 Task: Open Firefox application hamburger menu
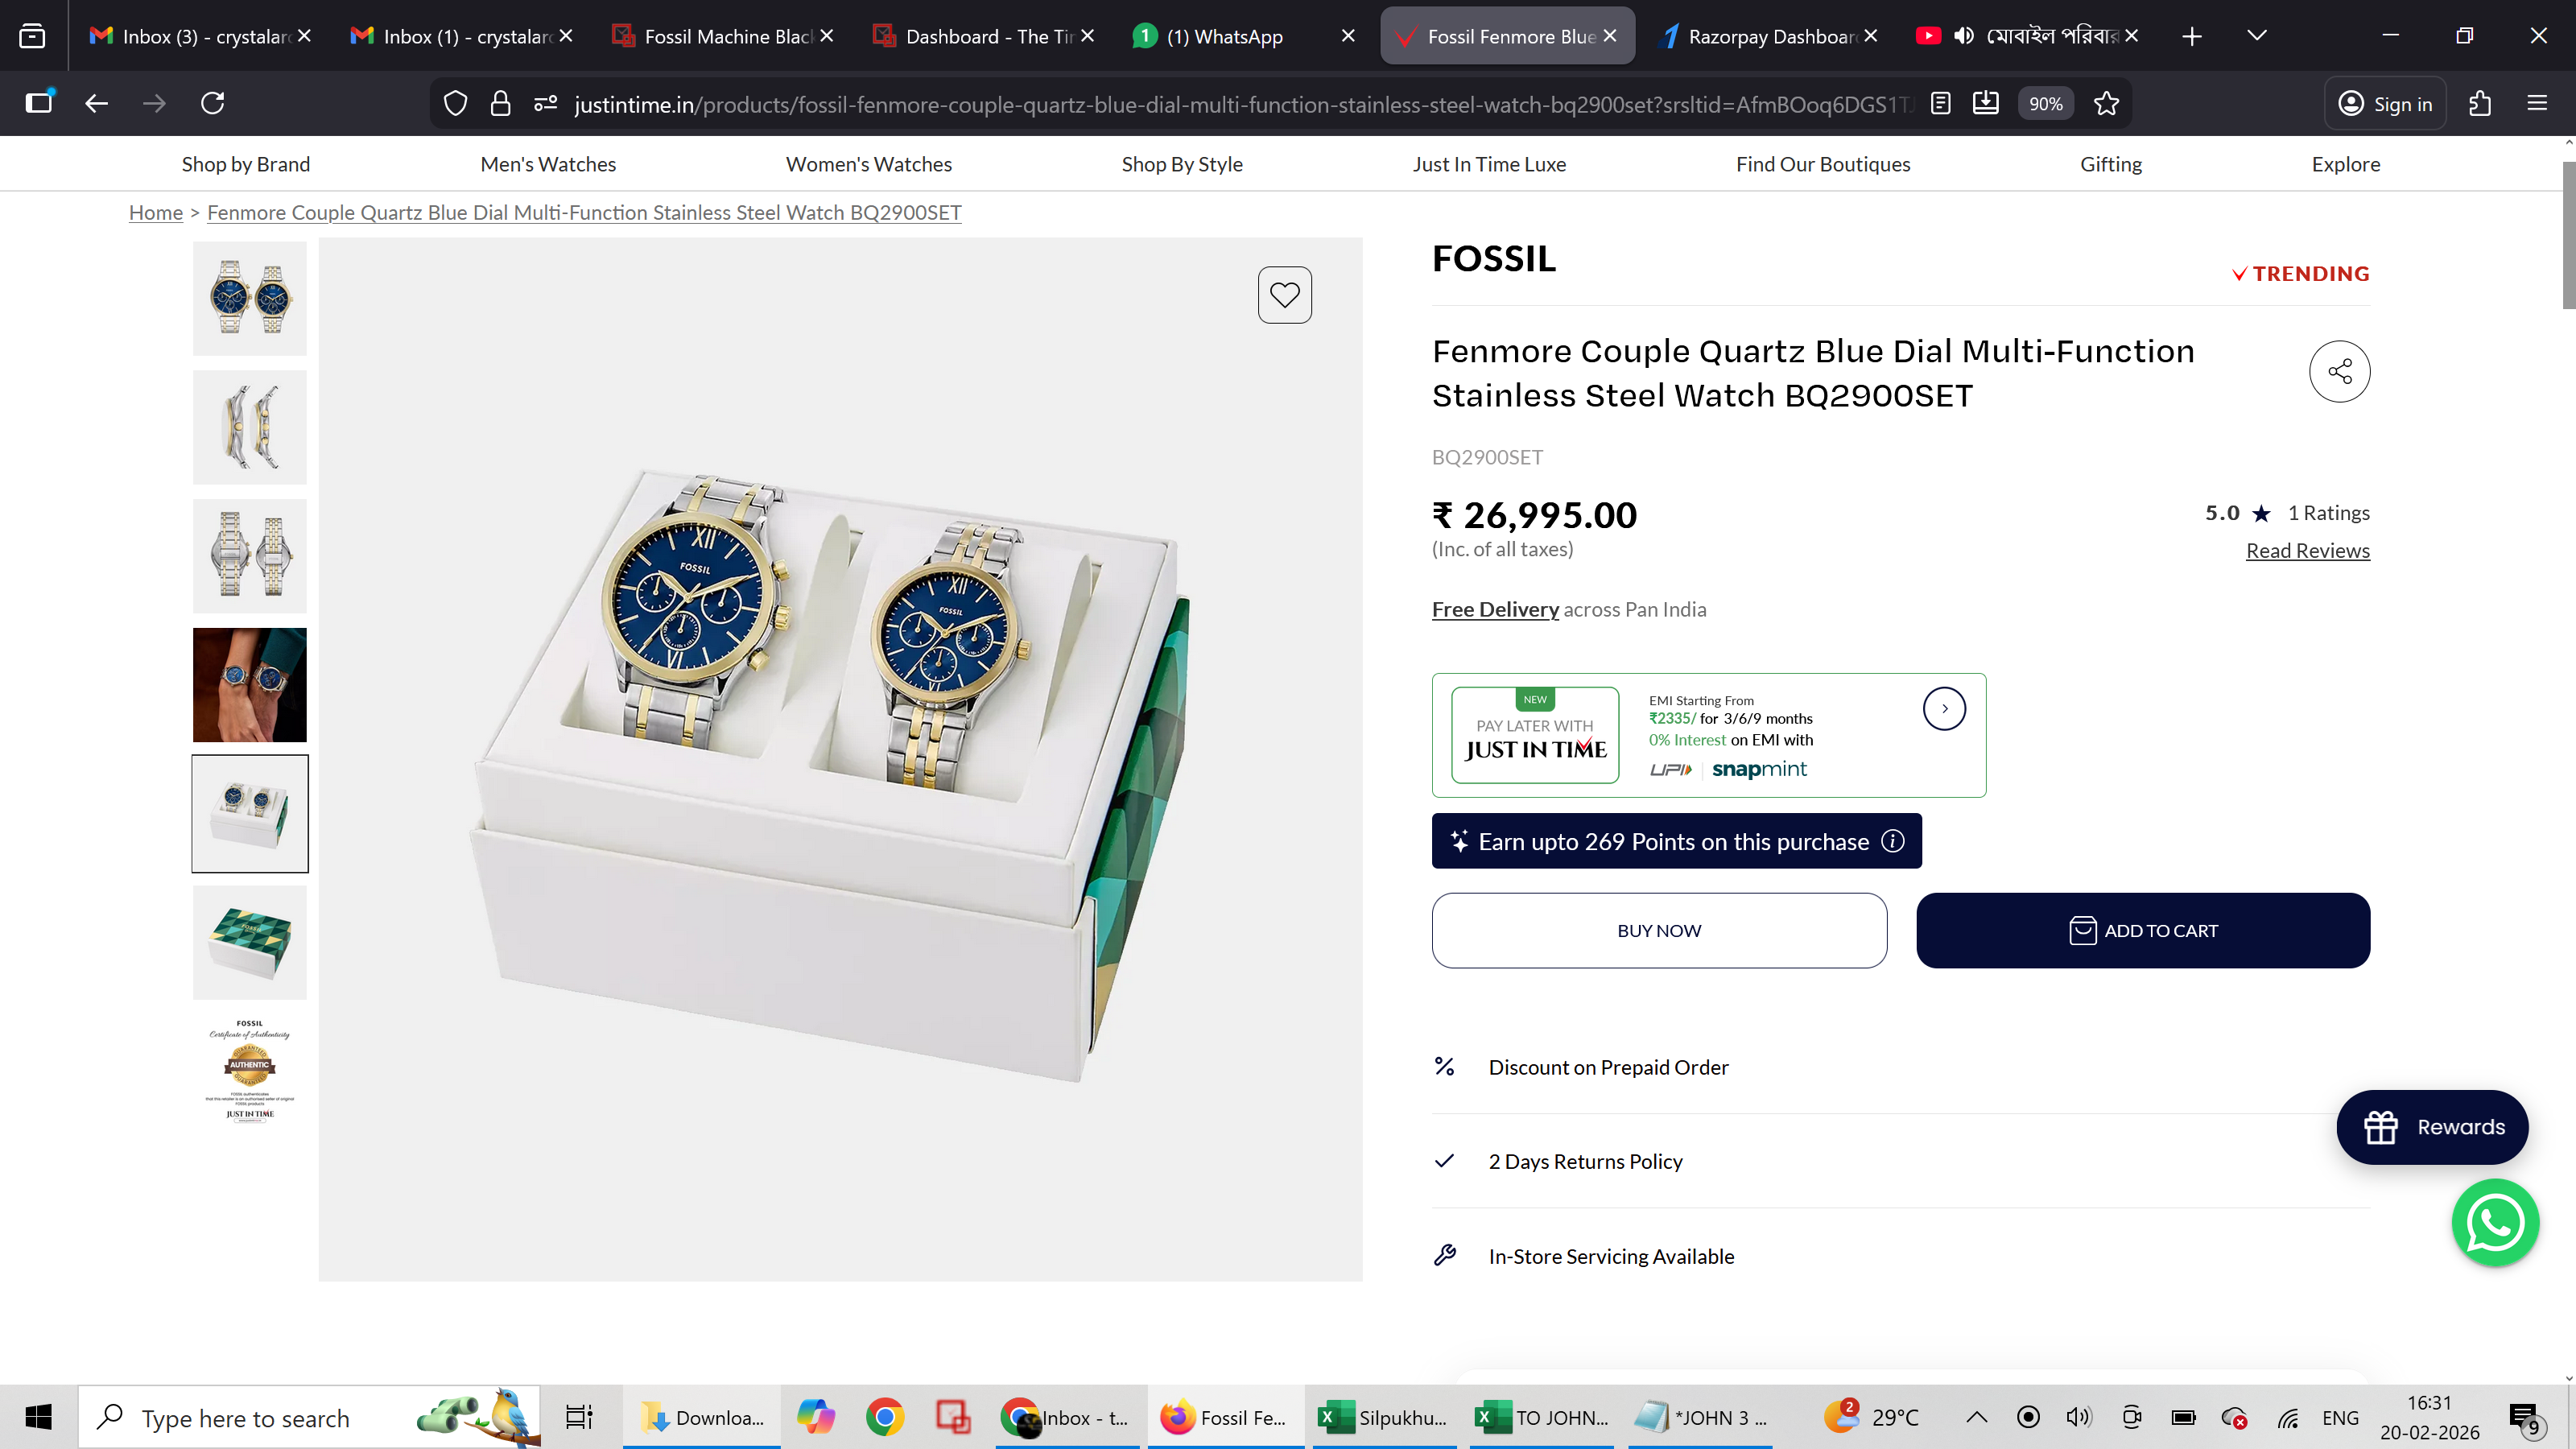tap(2537, 104)
